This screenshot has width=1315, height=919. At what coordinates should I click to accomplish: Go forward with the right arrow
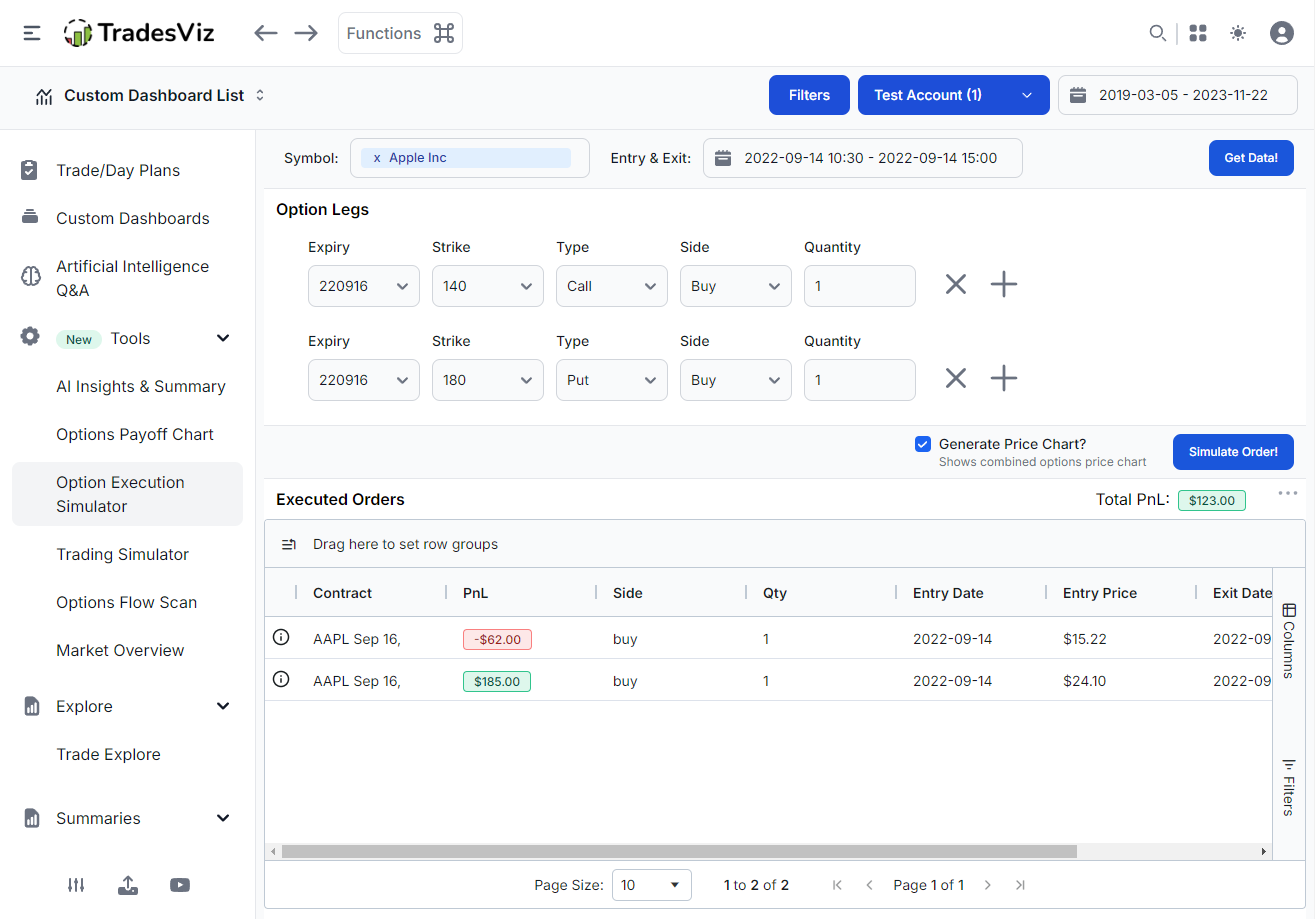[x=306, y=33]
